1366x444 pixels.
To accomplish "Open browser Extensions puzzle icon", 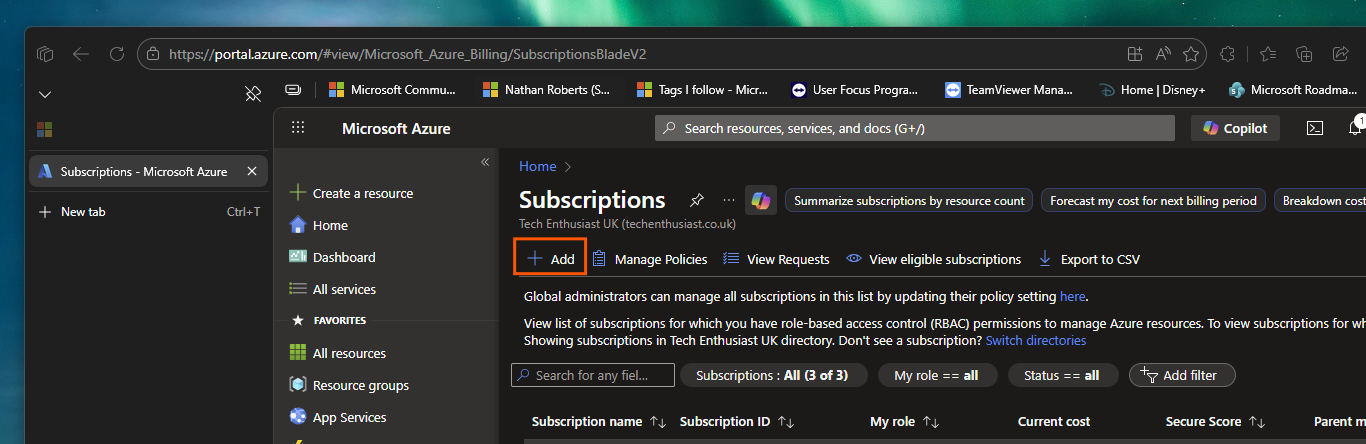I will coord(1229,54).
